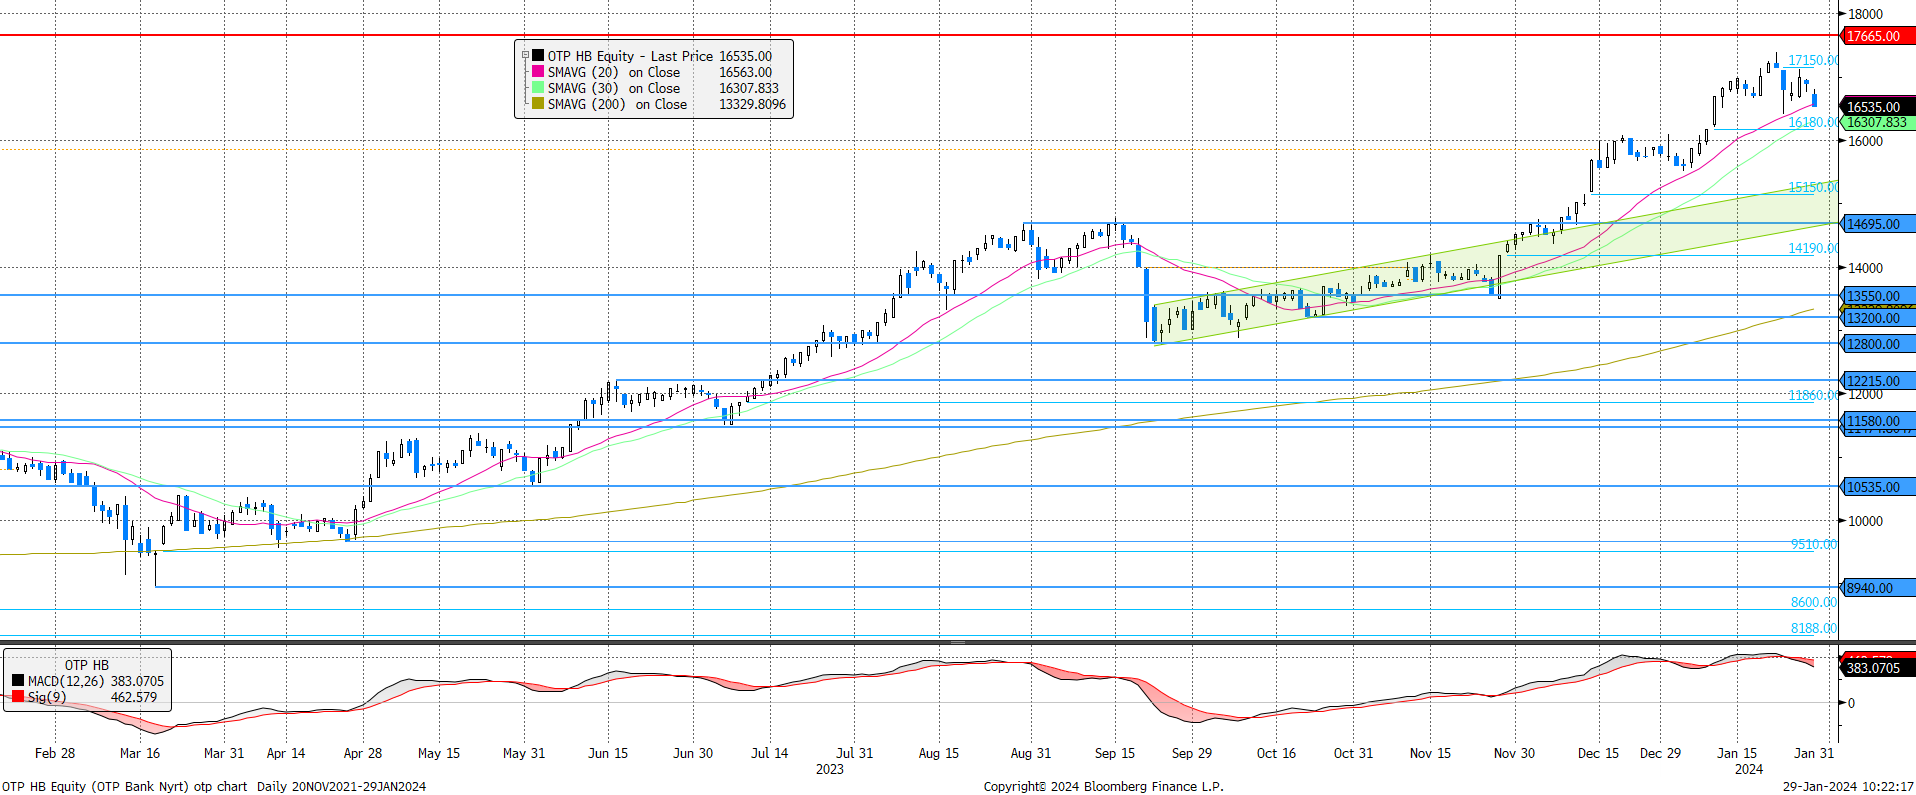This screenshot has height=795, width=1916.
Task: Click the 2023 year label on time axis
Action: click(x=830, y=769)
